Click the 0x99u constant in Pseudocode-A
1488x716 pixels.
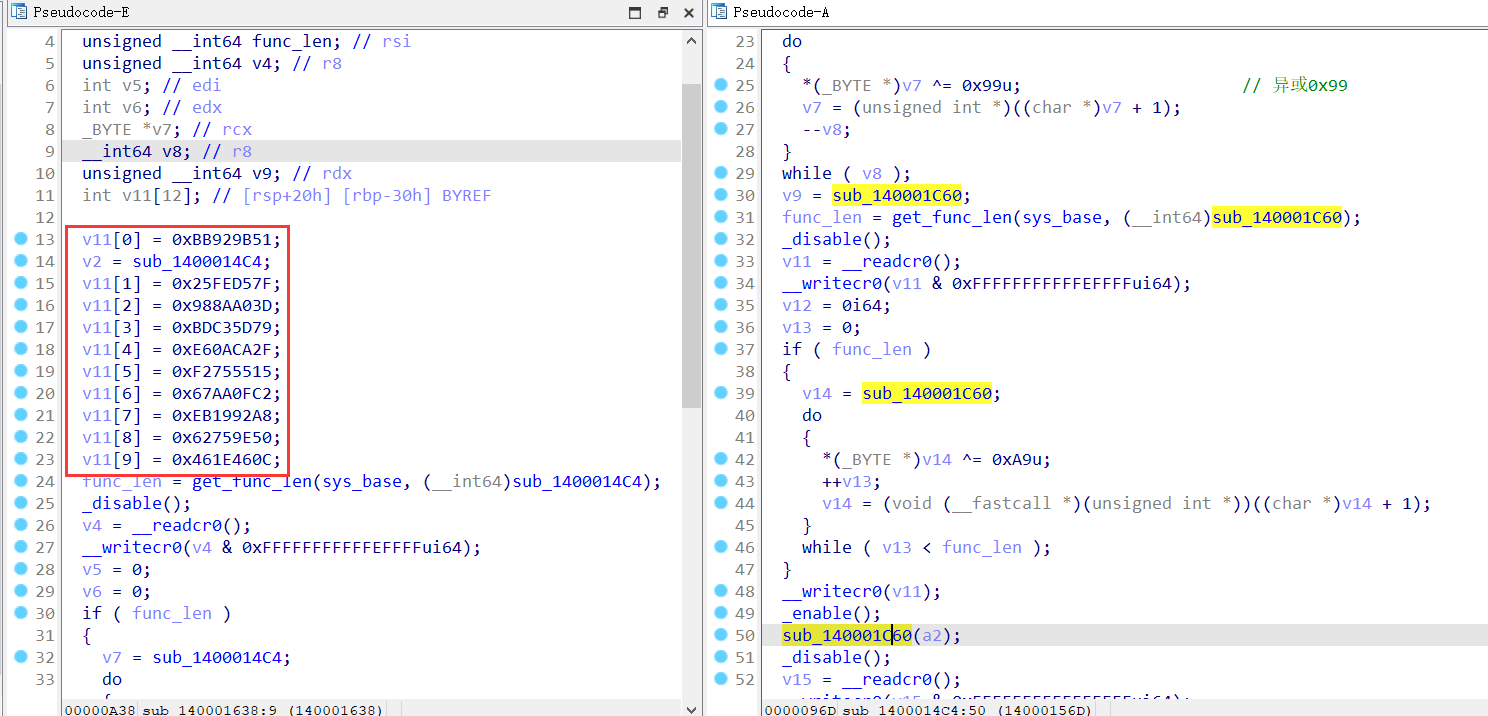(987, 85)
